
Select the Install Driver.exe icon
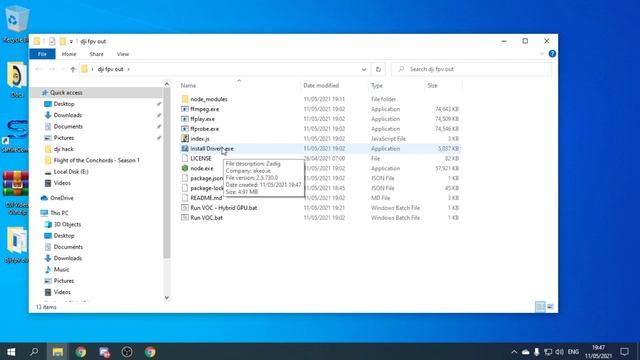click(185, 149)
